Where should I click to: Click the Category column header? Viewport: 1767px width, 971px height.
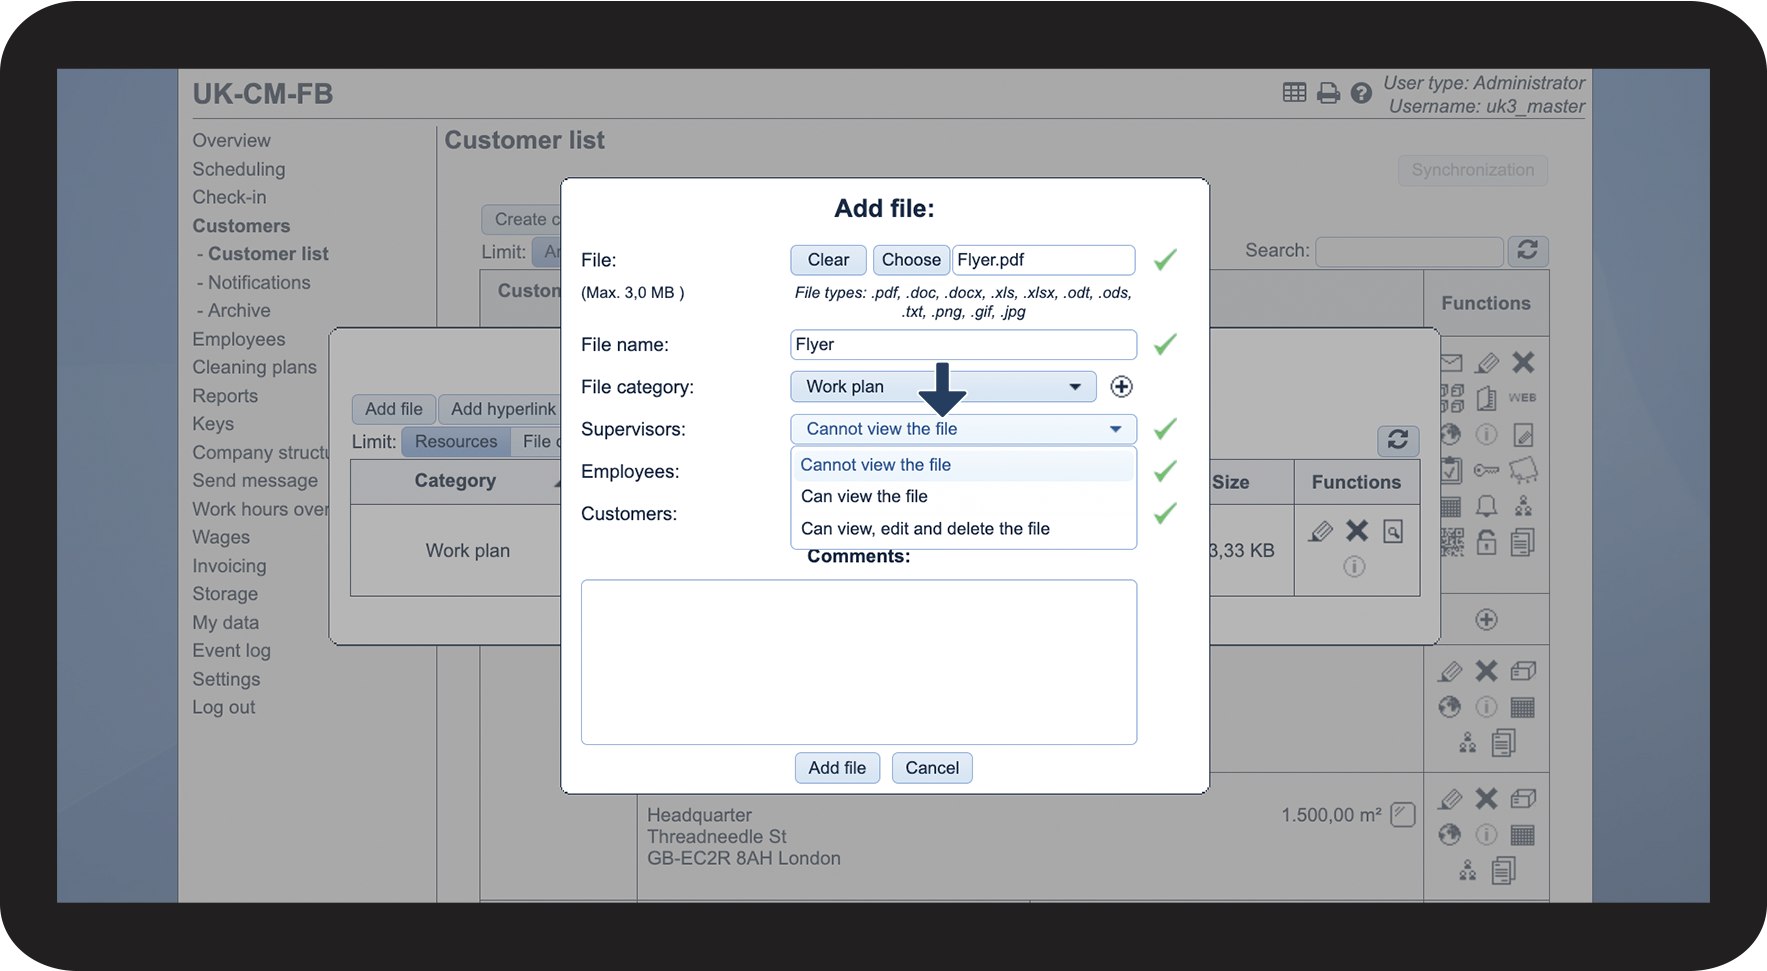click(455, 481)
